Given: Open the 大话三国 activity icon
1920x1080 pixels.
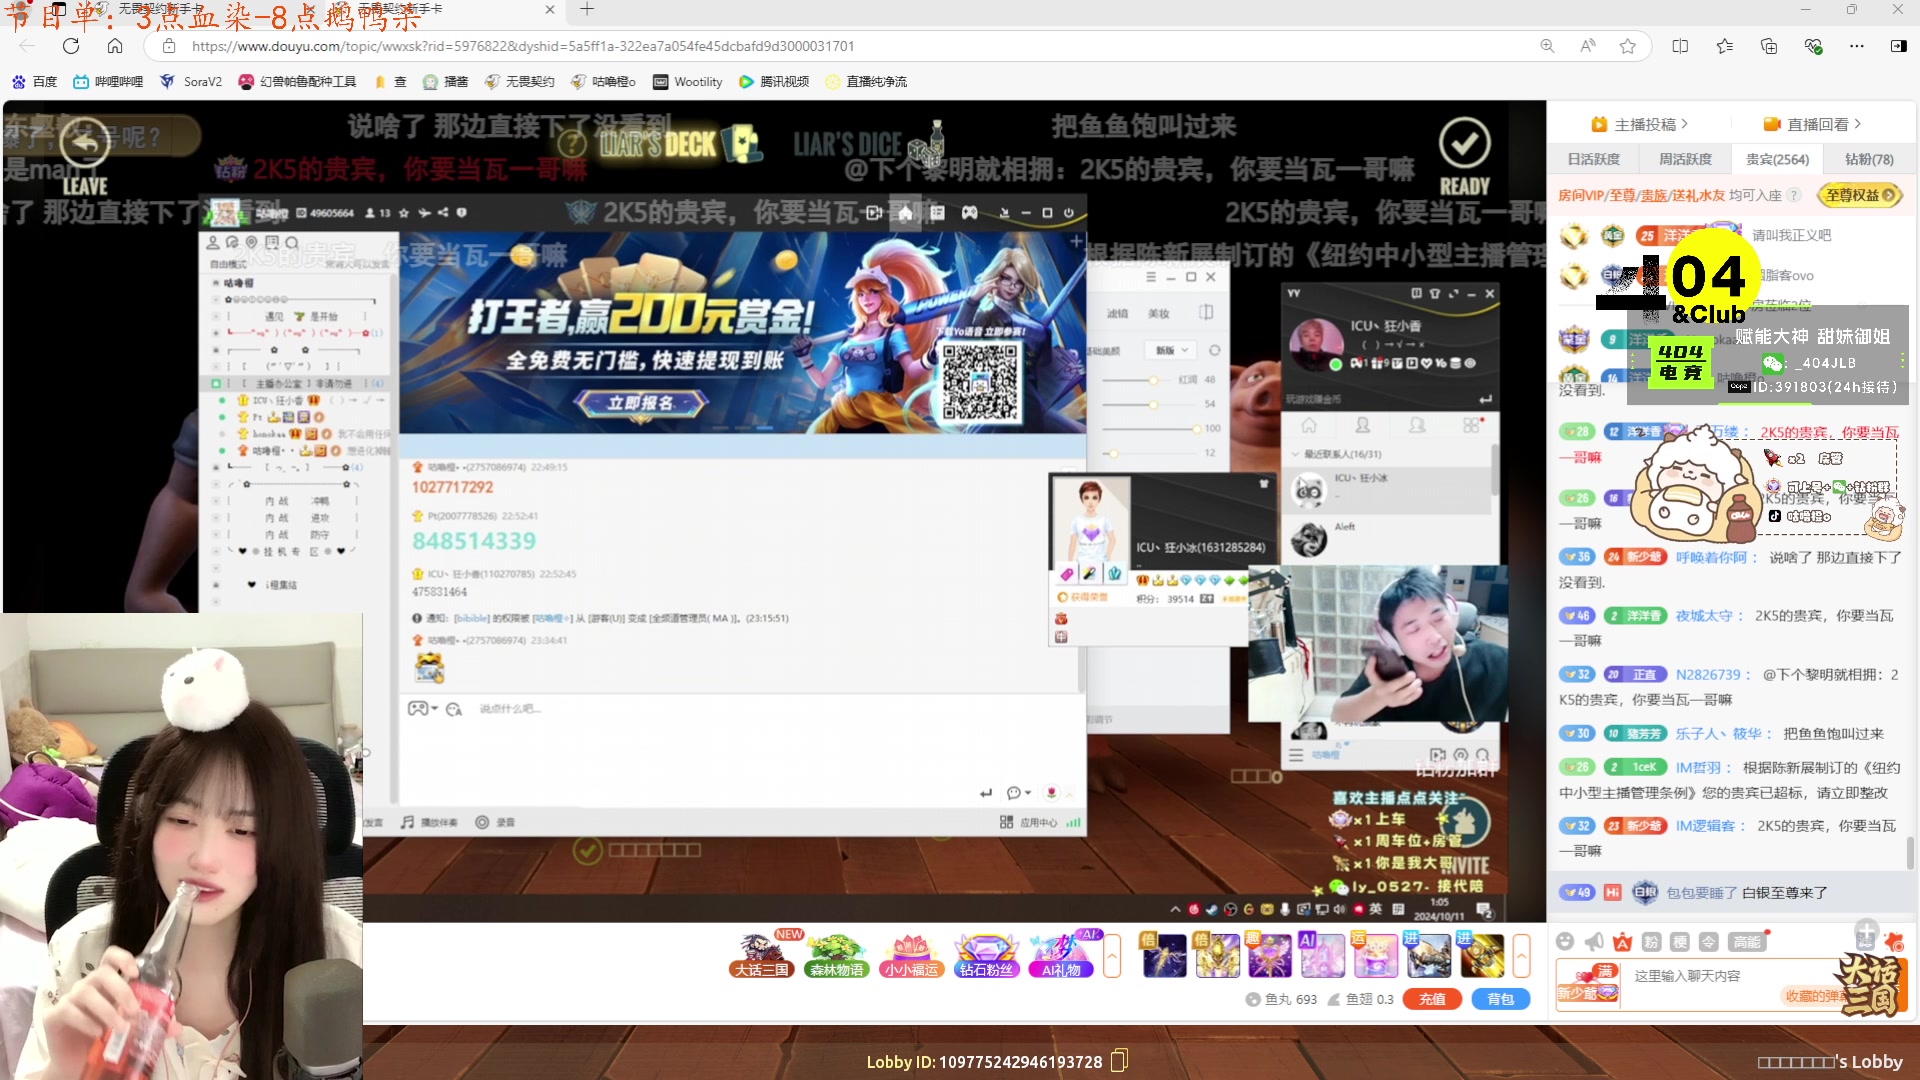Looking at the screenshot, I should [x=762, y=956].
